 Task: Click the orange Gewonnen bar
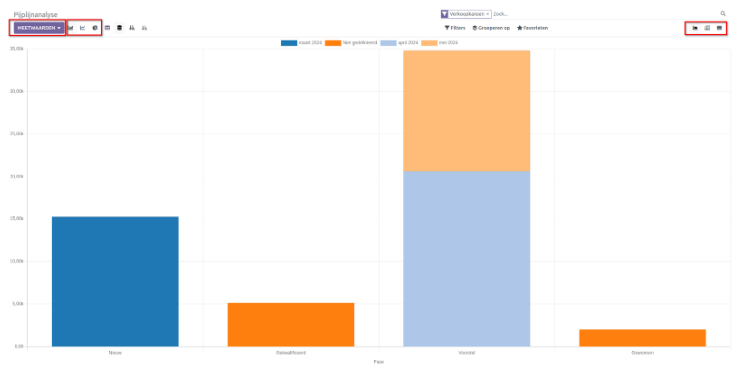coord(642,338)
